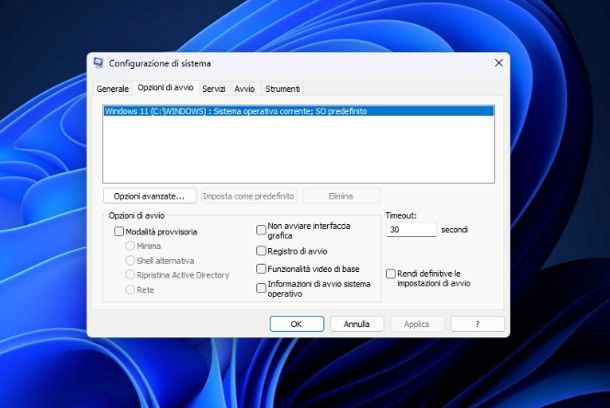Confirm with the OK button

(296, 324)
